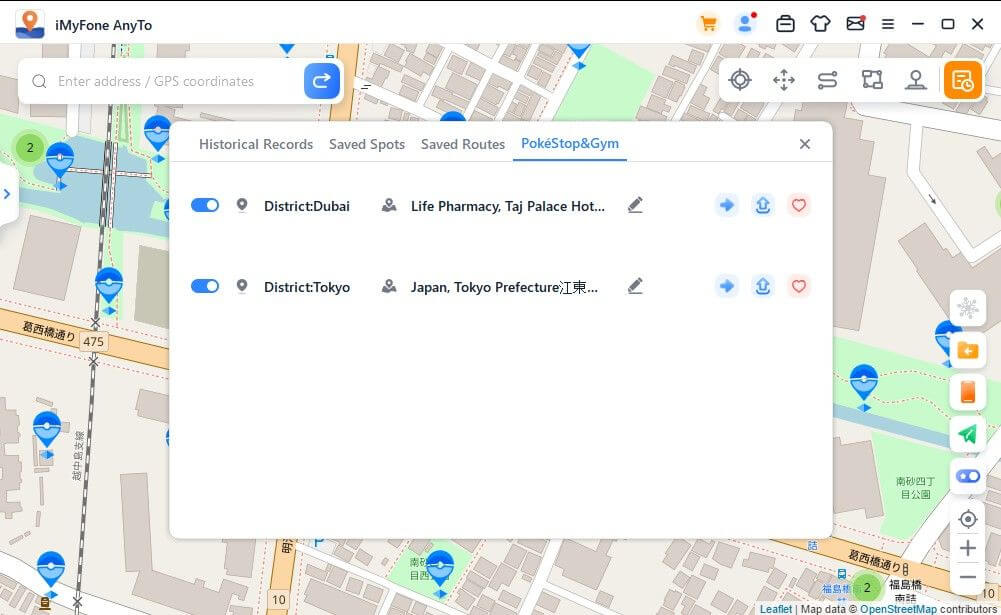
Task: Open the mail messages icon
Action: coord(855,24)
